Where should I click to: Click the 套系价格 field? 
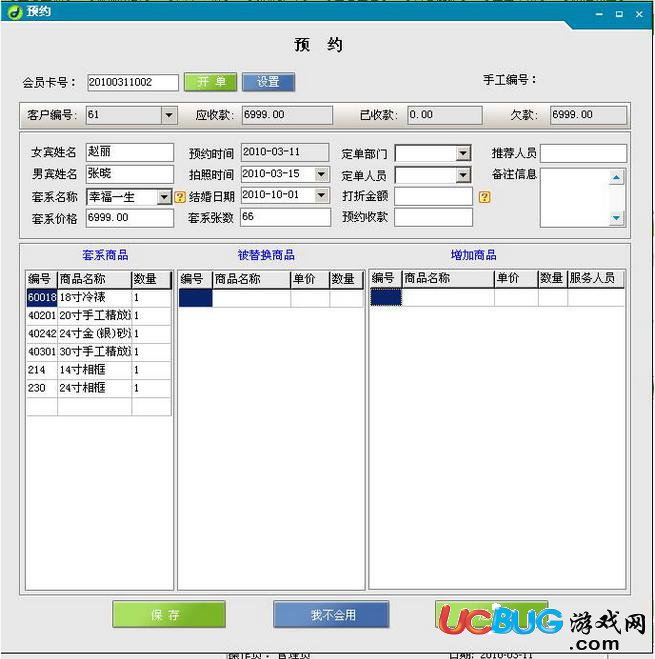(x=130, y=218)
